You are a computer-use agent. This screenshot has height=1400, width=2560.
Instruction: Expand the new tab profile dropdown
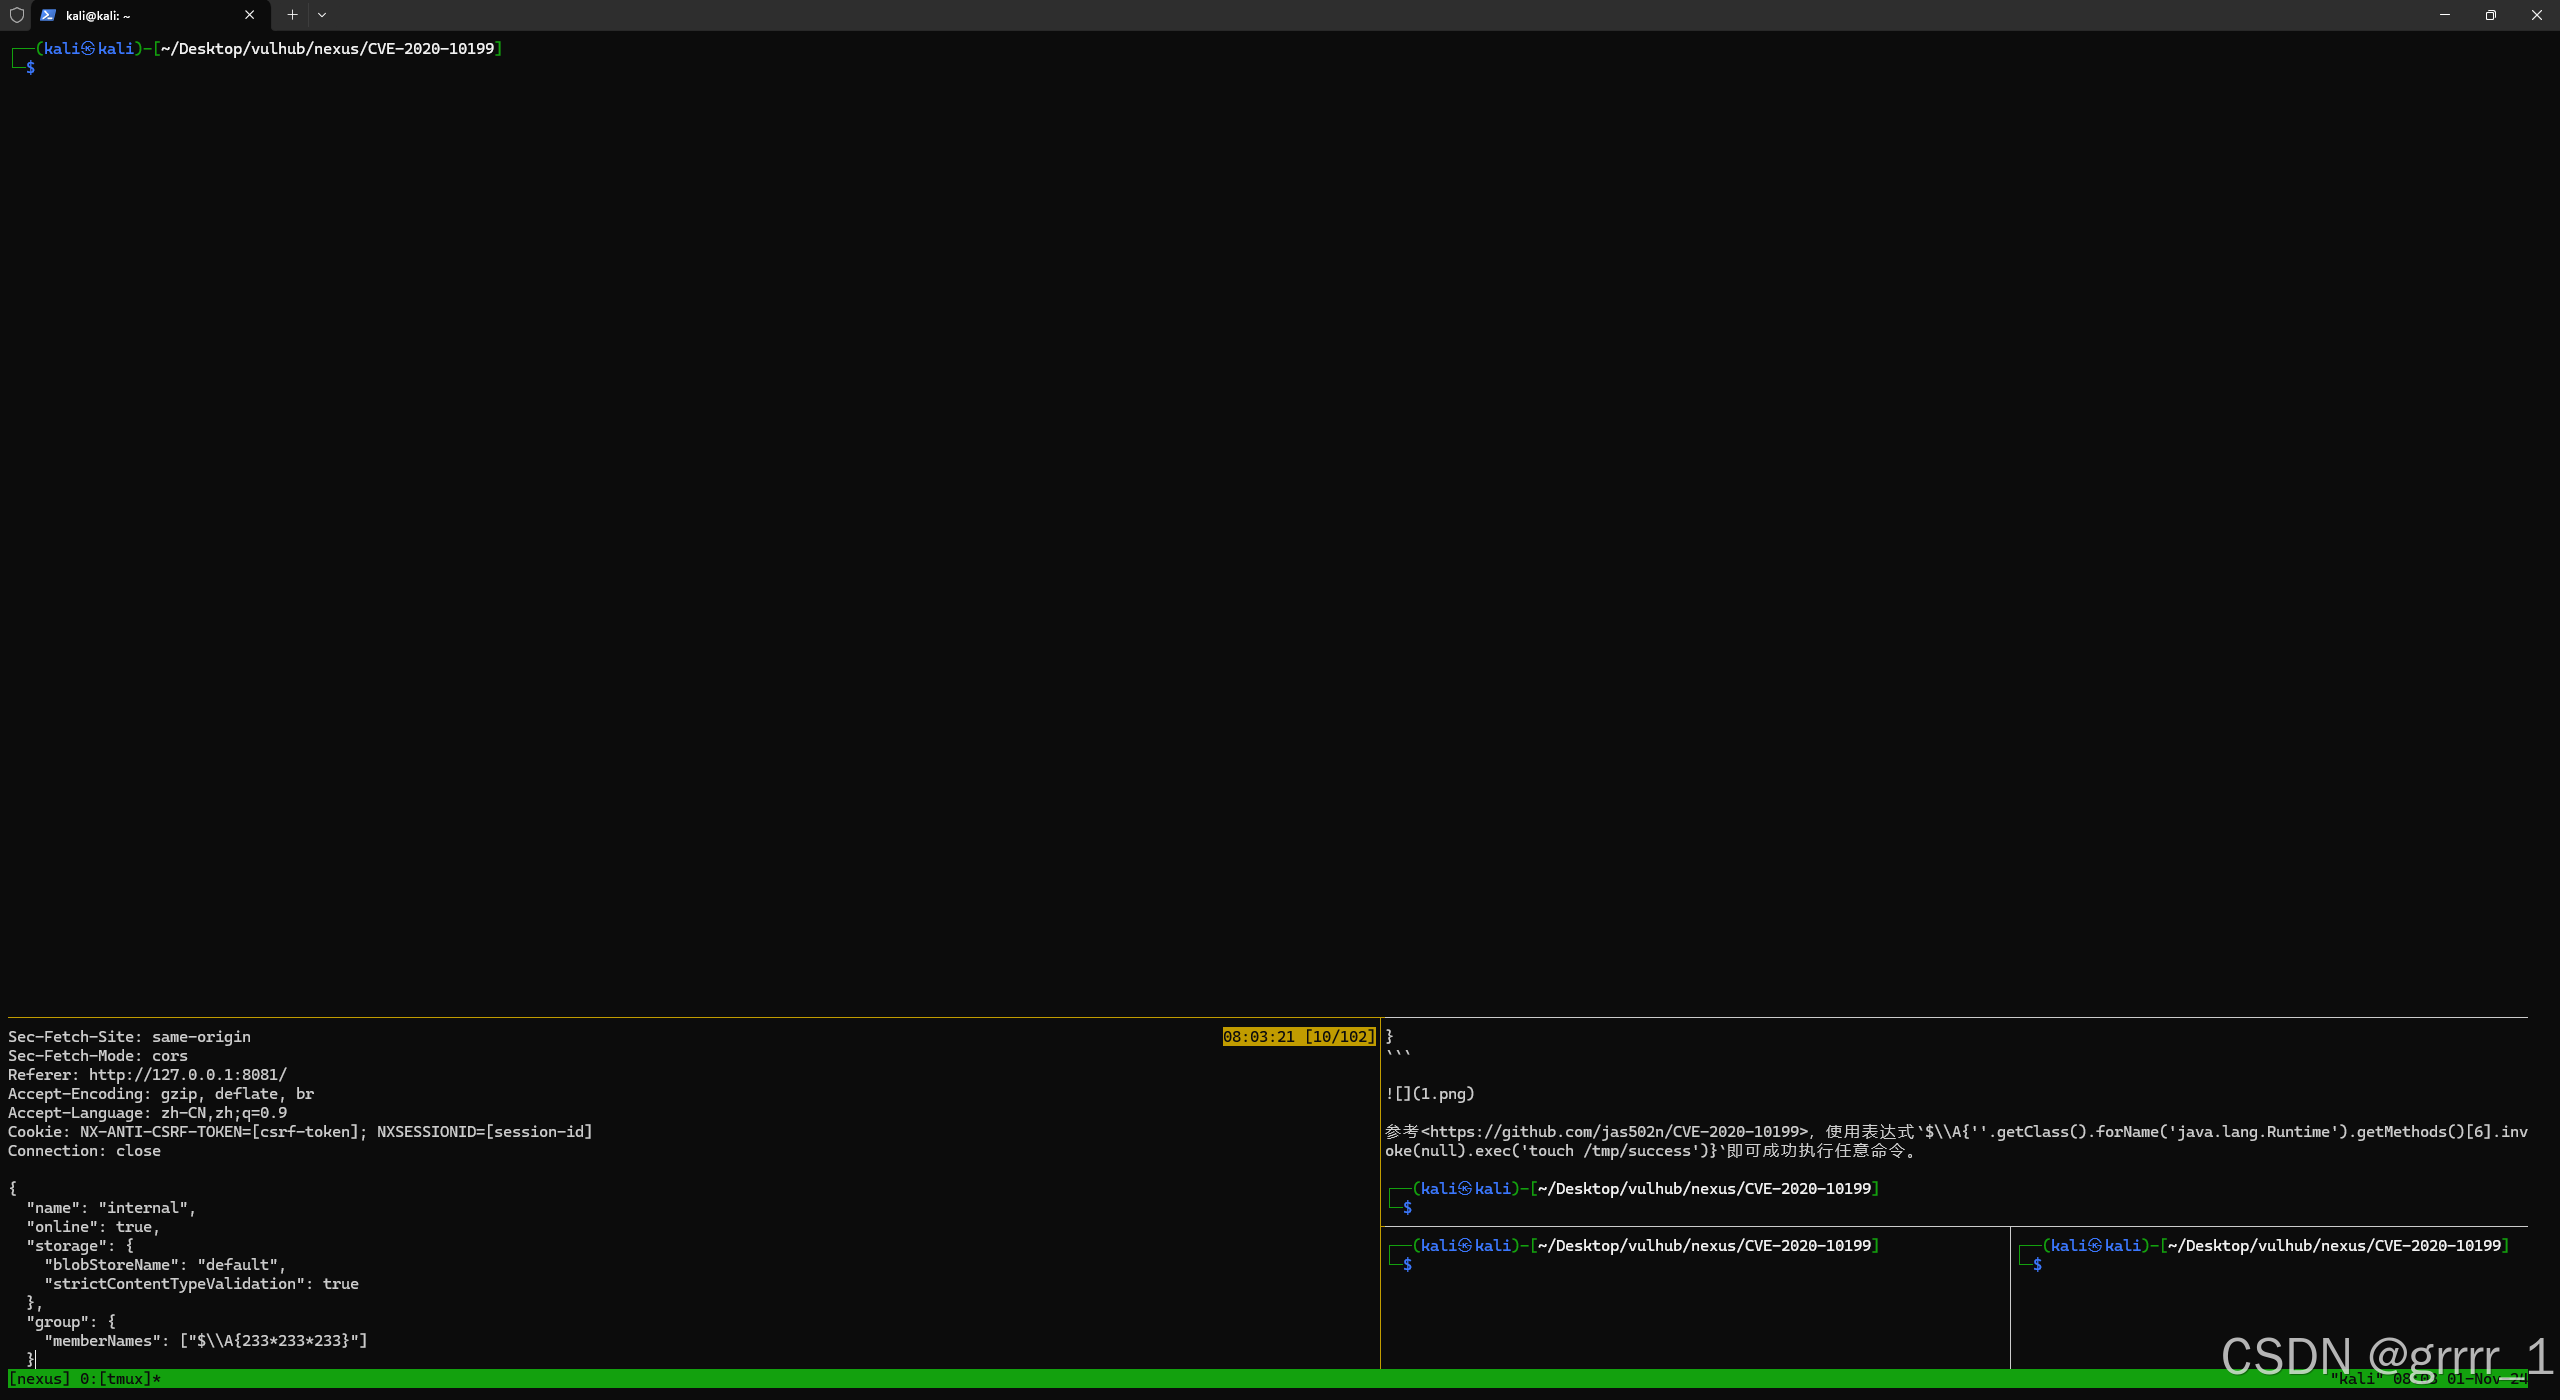click(322, 15)
